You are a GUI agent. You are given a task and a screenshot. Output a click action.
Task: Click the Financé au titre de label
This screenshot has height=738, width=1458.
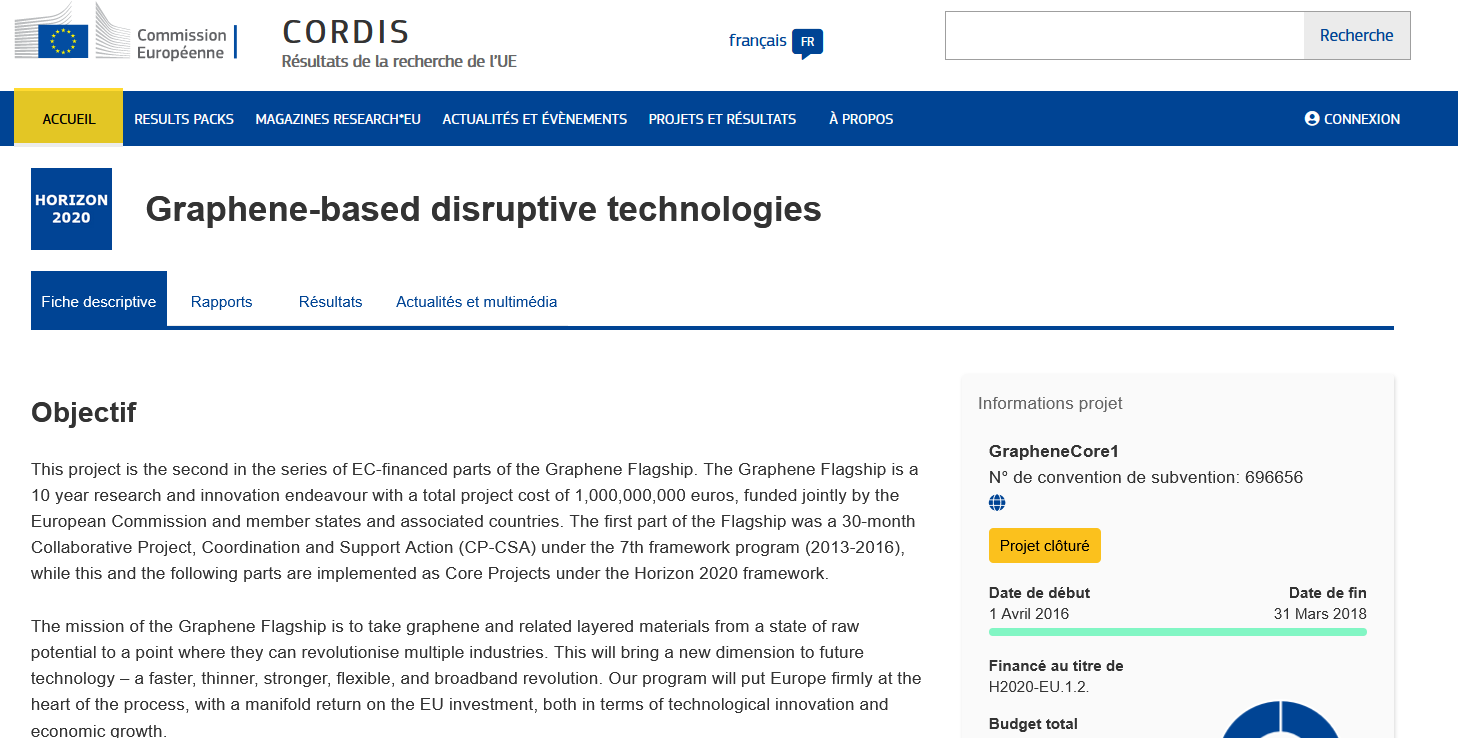1056,666
